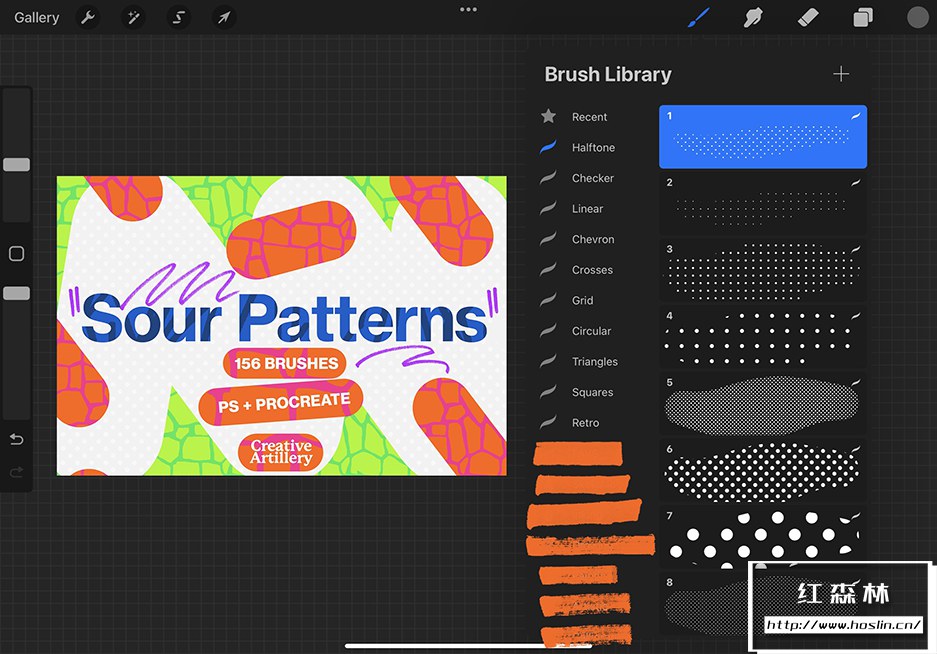937x654 pixels.
Task: Select halftone brush 5
Action: [x=763, y=404]
